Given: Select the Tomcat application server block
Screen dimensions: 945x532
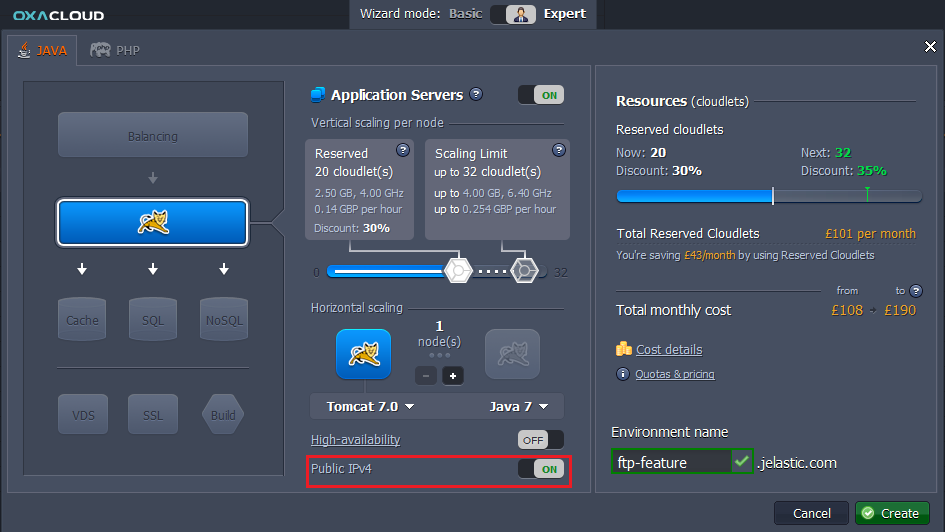Looking at the screenshot, I should pos(152,222).
